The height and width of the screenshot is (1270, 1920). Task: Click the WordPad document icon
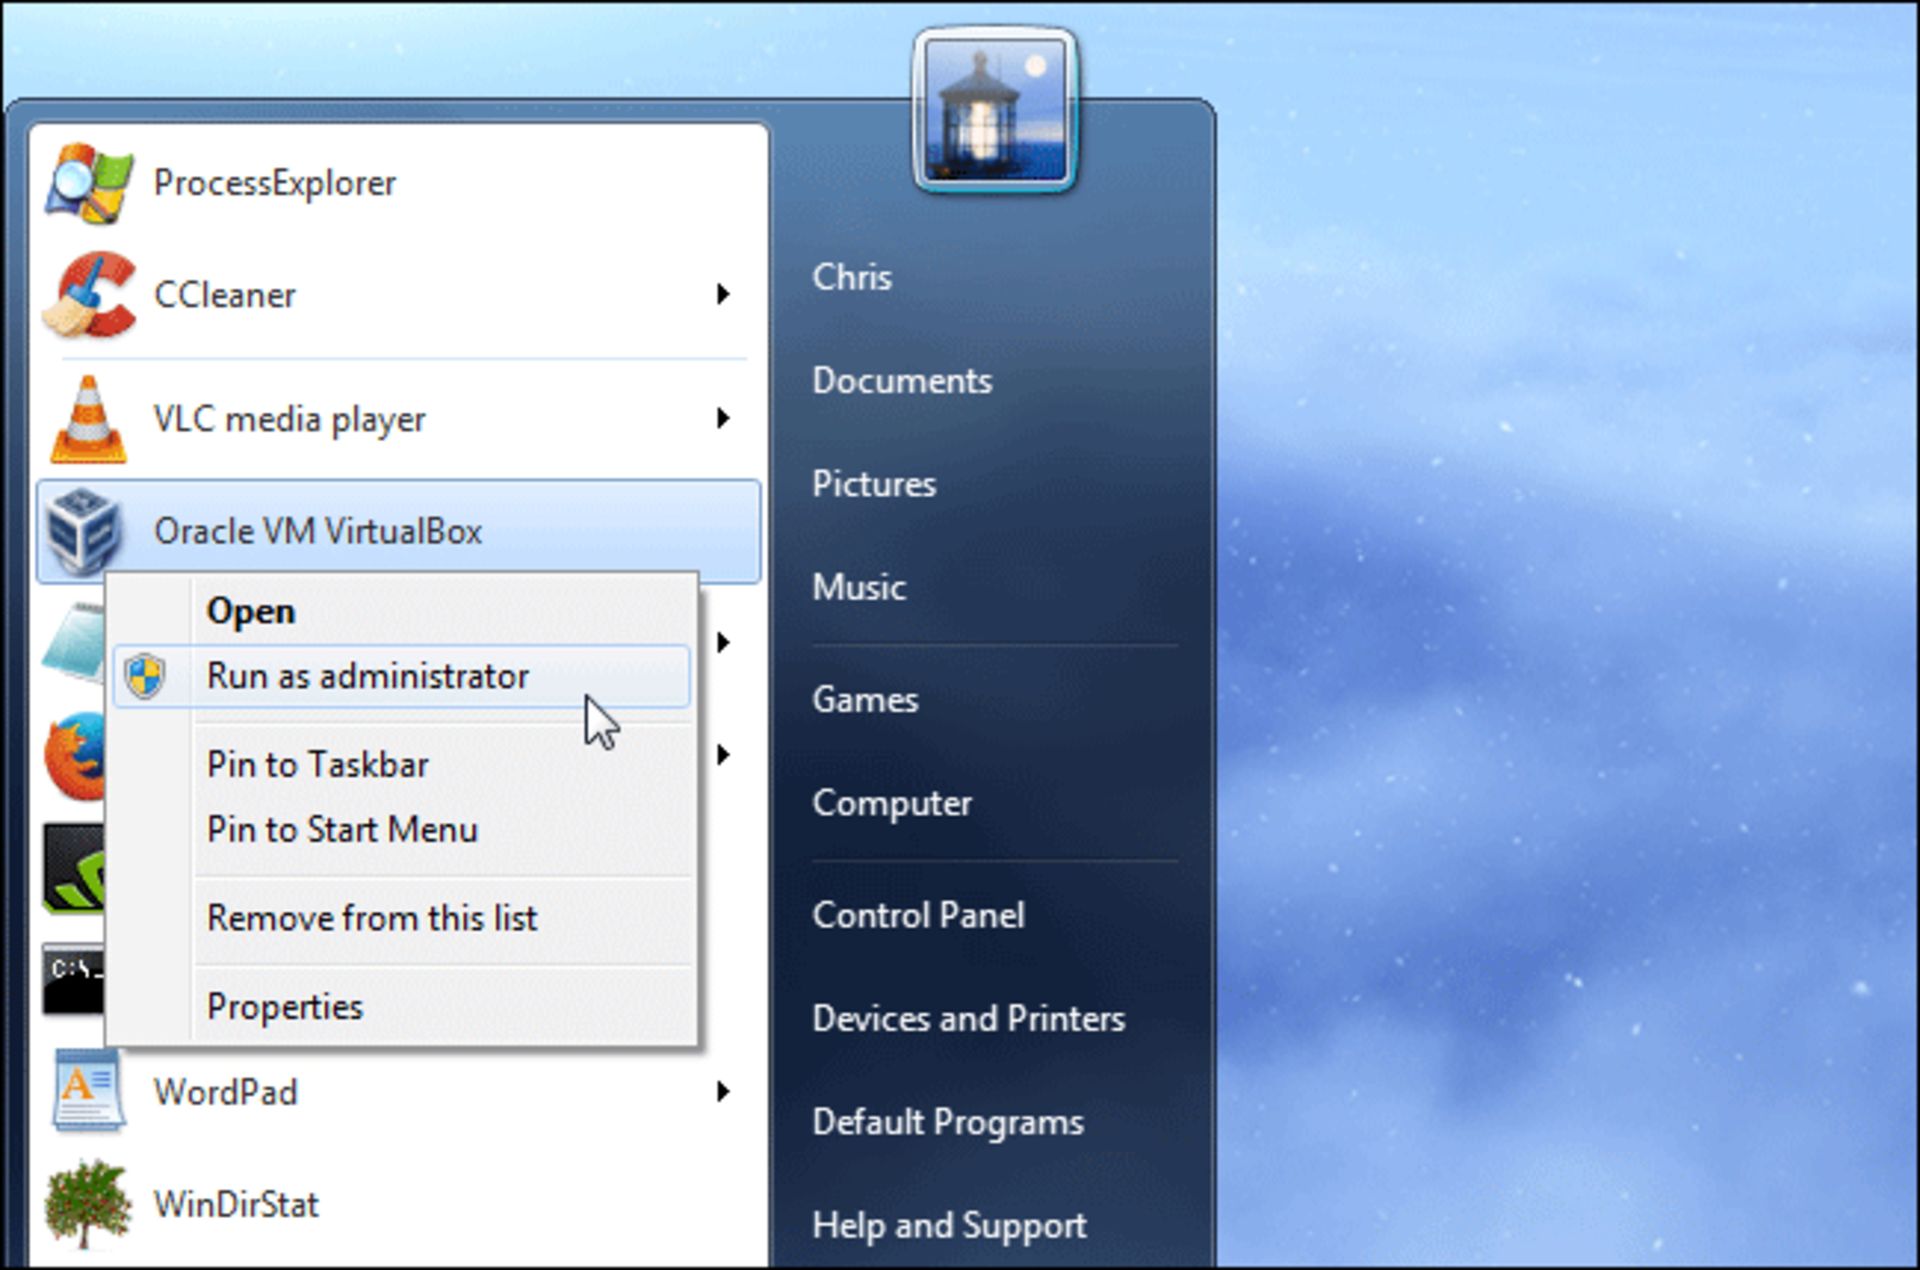pos(88,1091)
